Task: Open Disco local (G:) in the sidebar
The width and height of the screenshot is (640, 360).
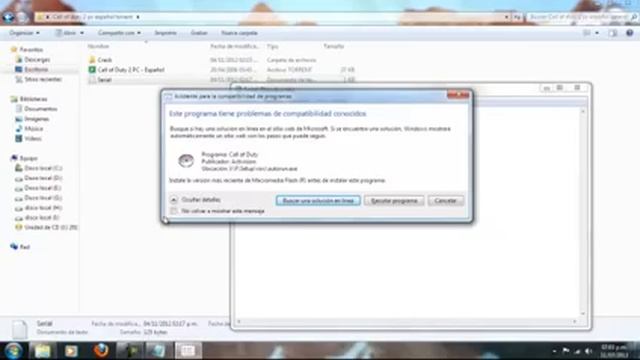Action: click(43, 198)
